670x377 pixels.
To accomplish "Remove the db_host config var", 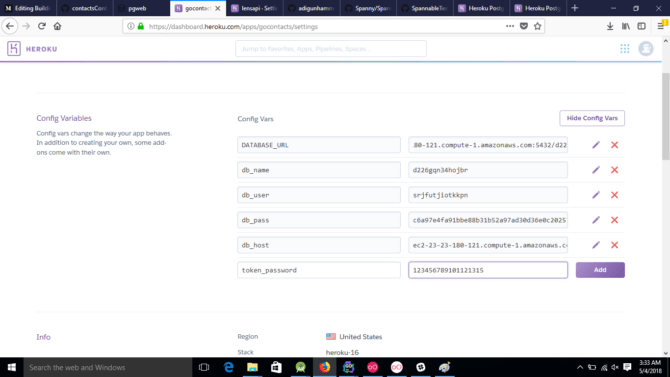I will click(614, 245).
